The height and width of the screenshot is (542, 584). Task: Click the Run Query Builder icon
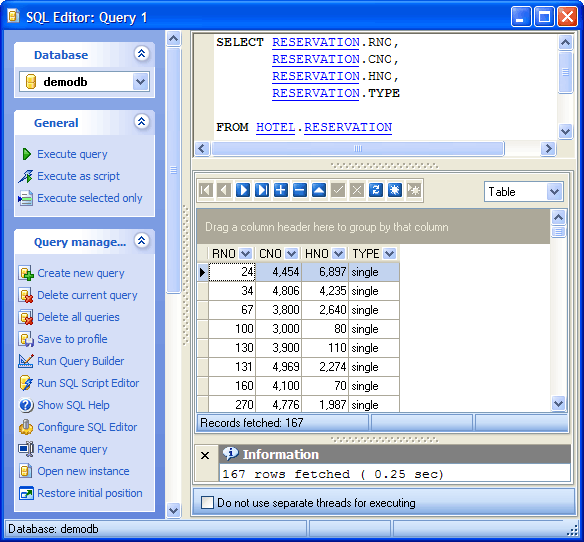tap(26, 361)
